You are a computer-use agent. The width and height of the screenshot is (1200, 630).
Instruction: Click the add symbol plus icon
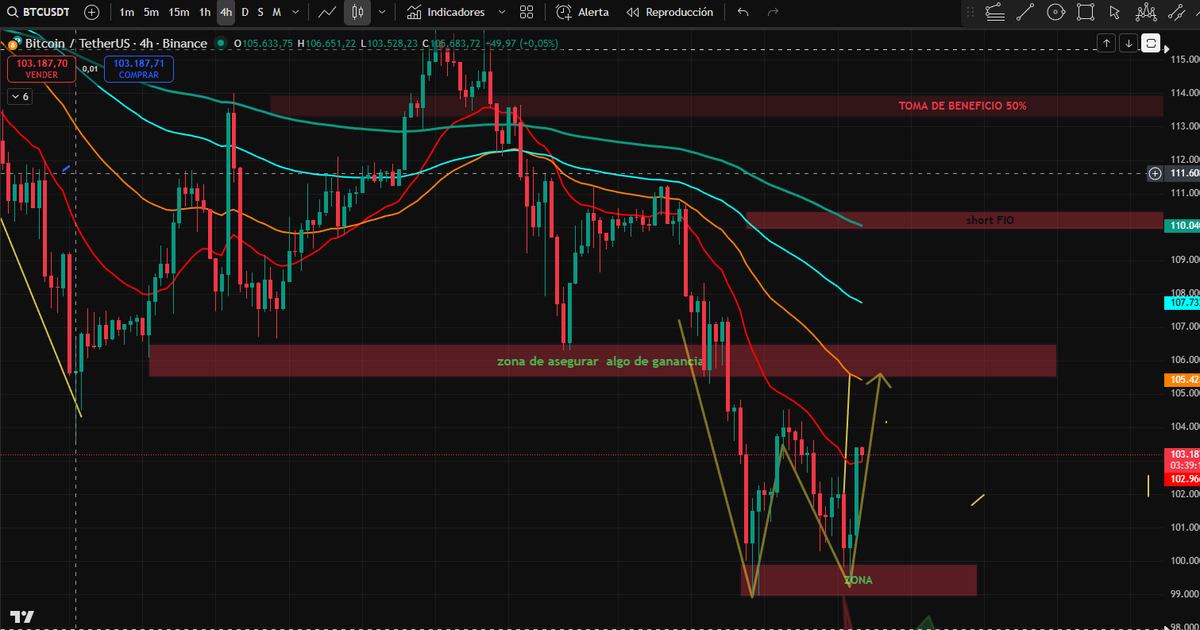[x=92, y=12]
